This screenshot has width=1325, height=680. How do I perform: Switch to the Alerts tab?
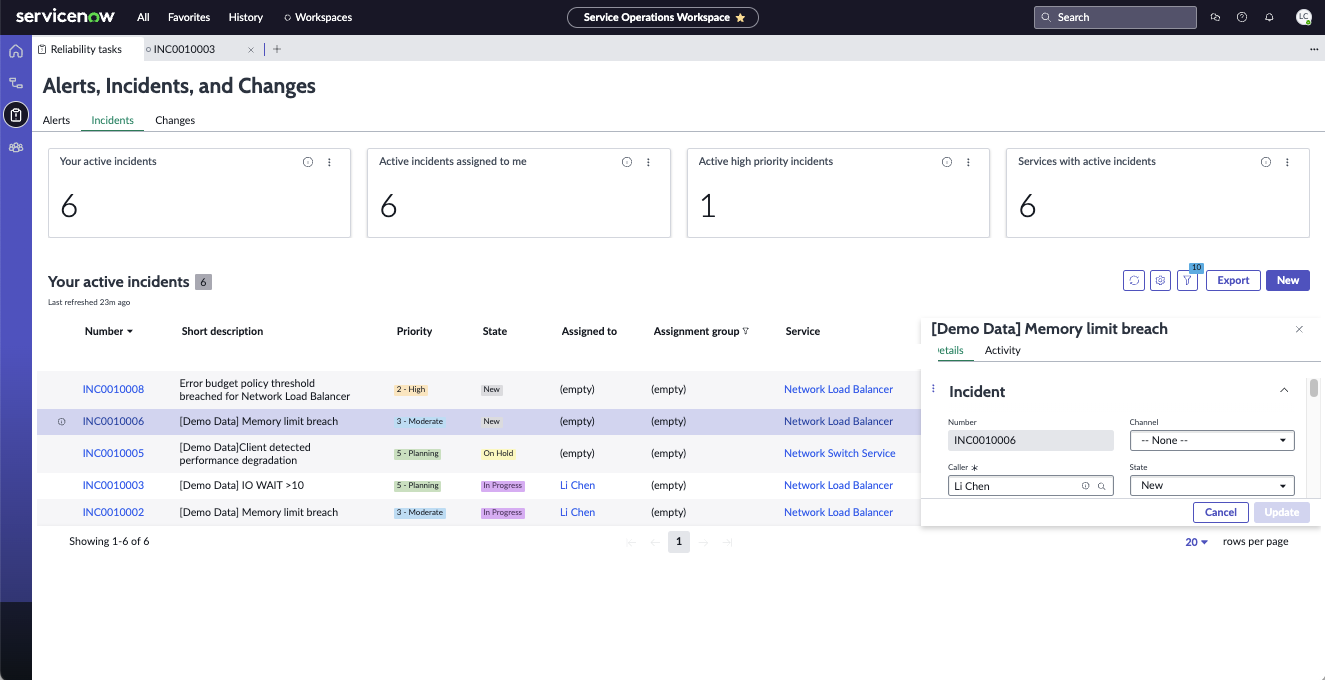tap(56, 120)
